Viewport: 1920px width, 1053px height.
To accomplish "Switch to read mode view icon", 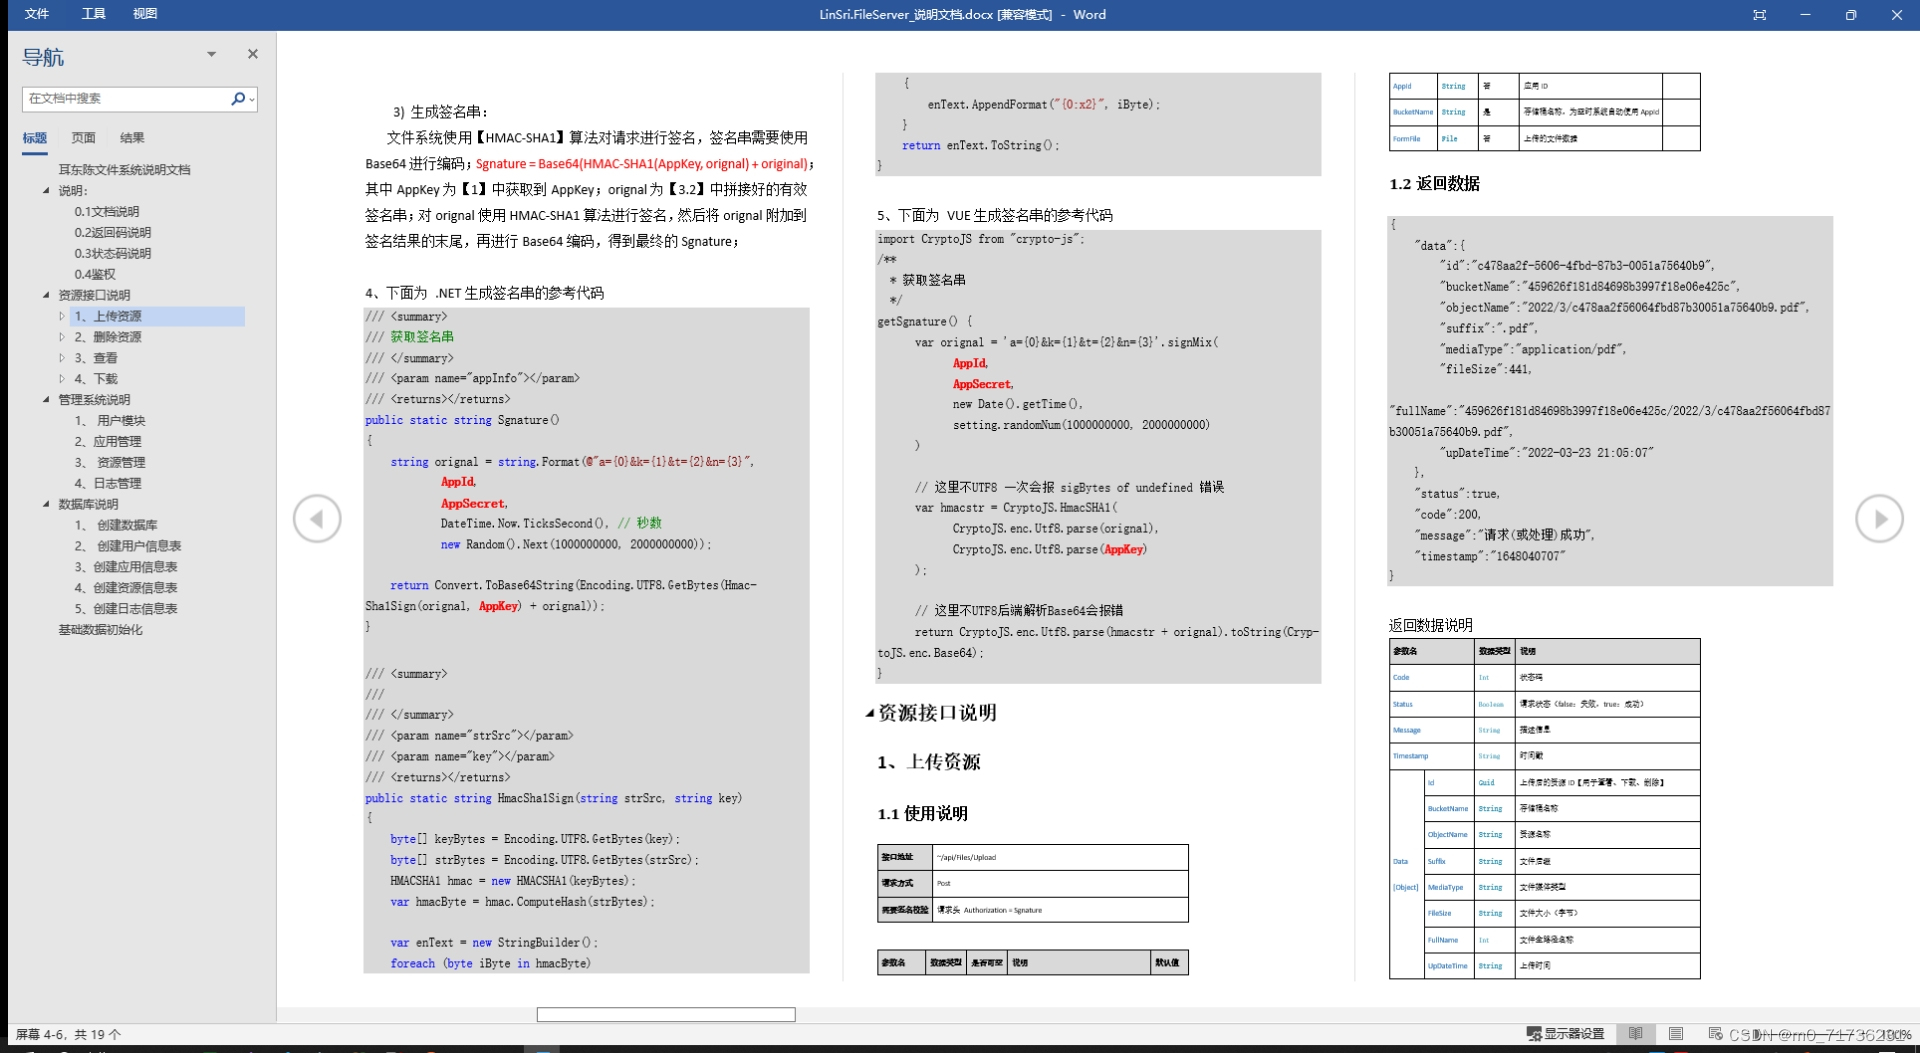I will pyautogui.click(x=1635, y=1034).
